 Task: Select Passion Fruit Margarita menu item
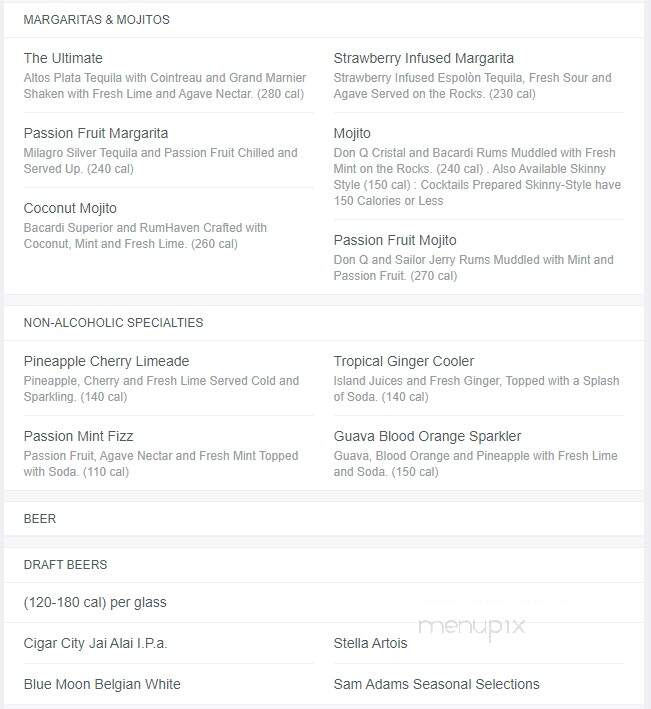click(x=96, y=133)
